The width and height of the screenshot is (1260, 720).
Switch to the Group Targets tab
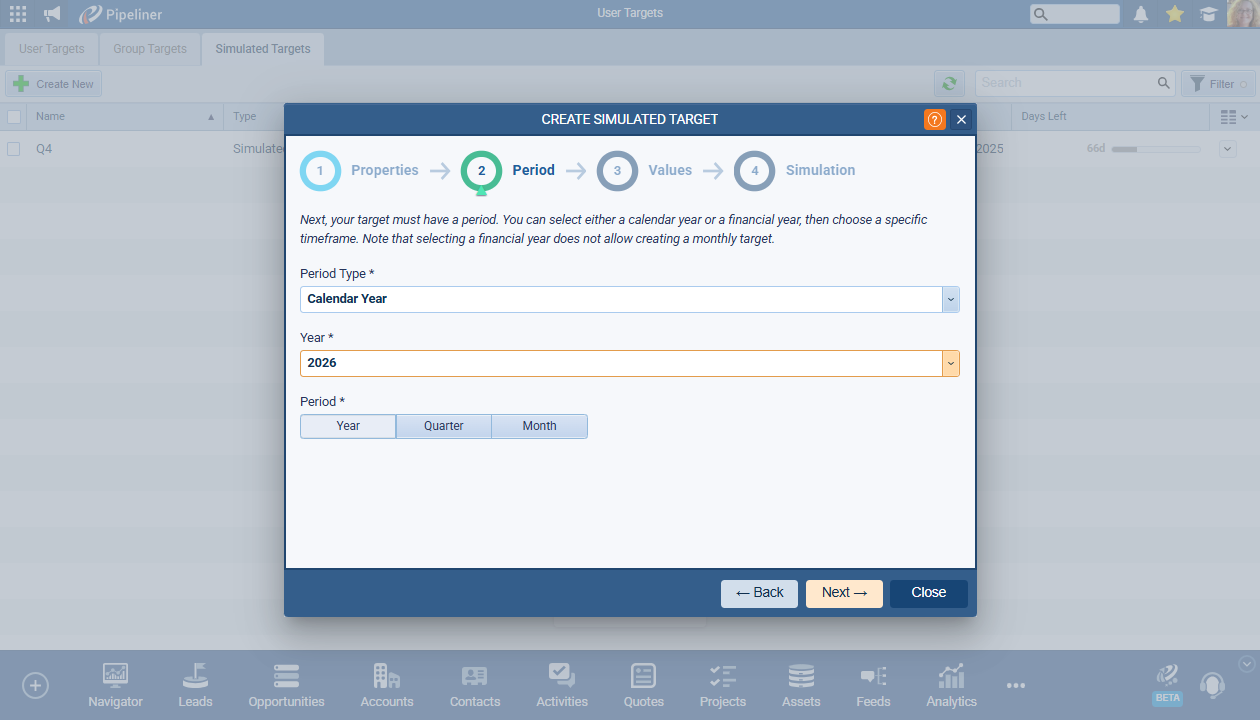click(150, 49)
